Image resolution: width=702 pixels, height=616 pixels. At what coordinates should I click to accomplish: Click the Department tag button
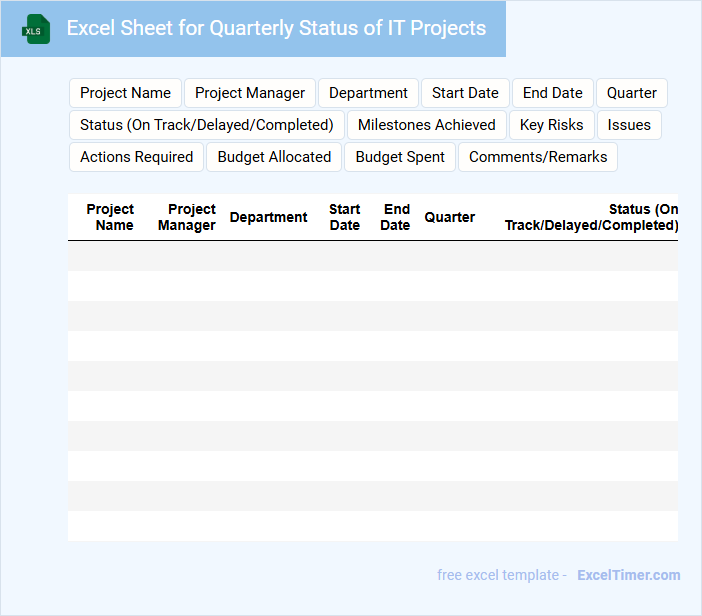[368, 93]
